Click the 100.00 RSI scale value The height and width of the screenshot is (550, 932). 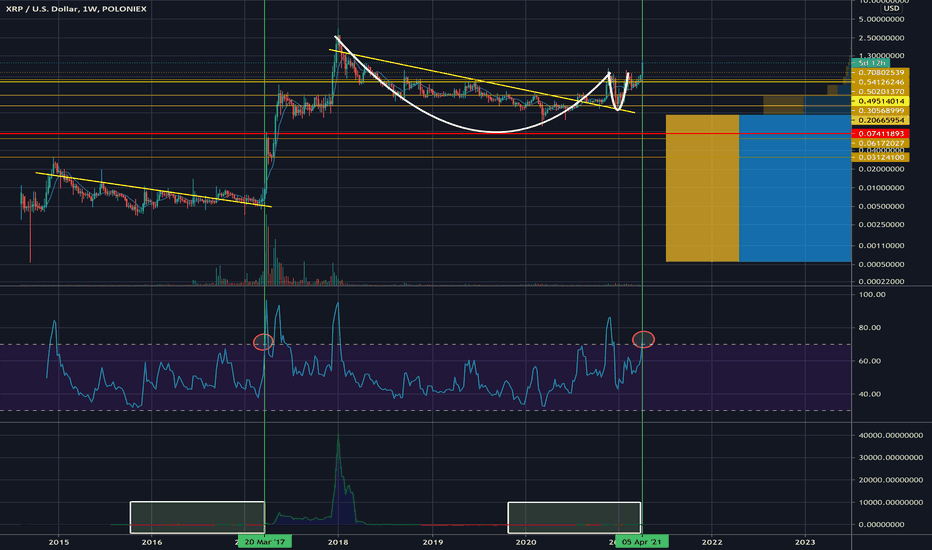[872, 295]
